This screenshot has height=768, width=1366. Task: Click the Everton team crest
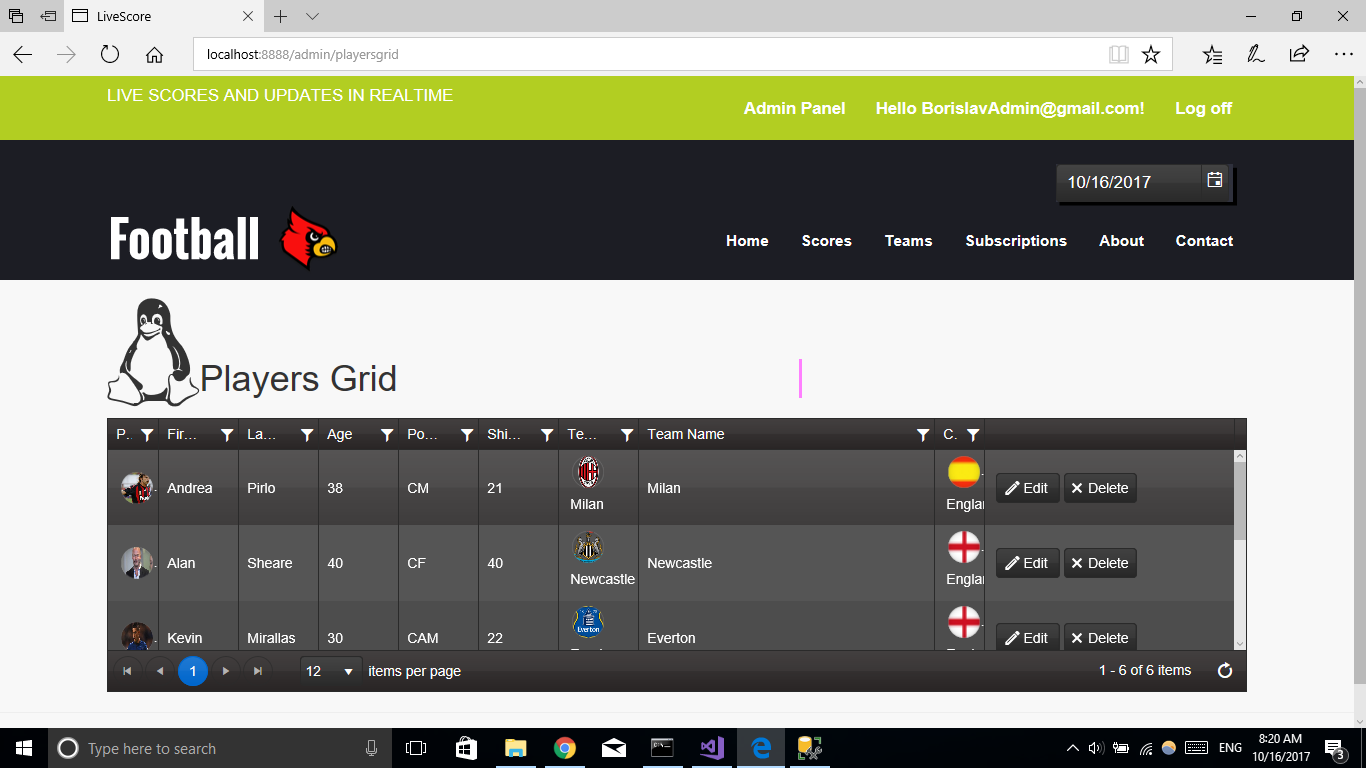pyautogui.click(x=588, y=622)
